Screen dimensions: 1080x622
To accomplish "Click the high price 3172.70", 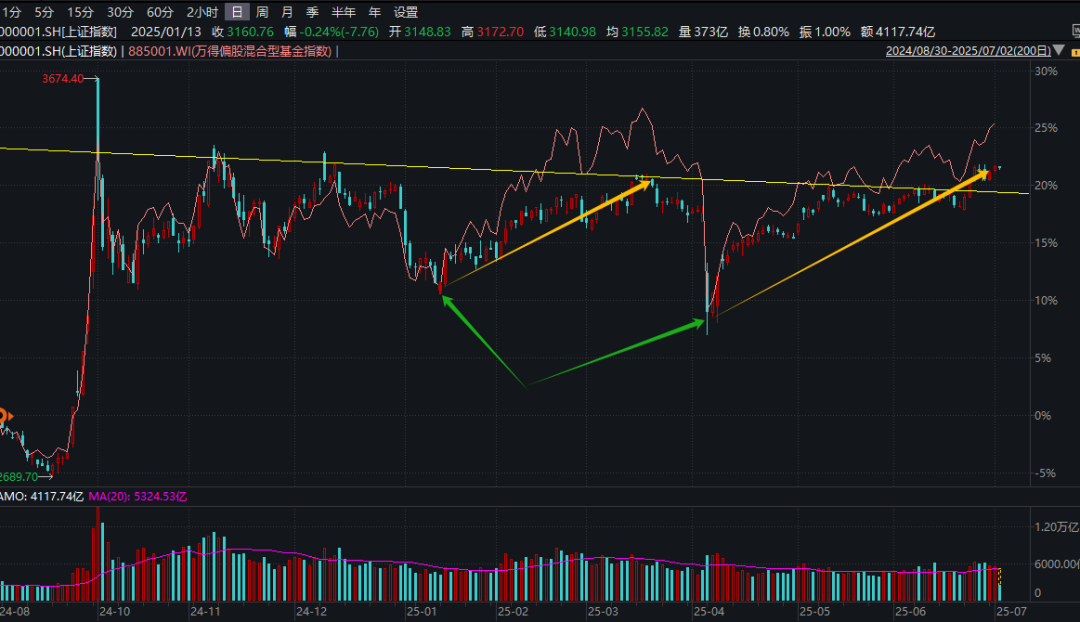I will click(x=500, y=32).
